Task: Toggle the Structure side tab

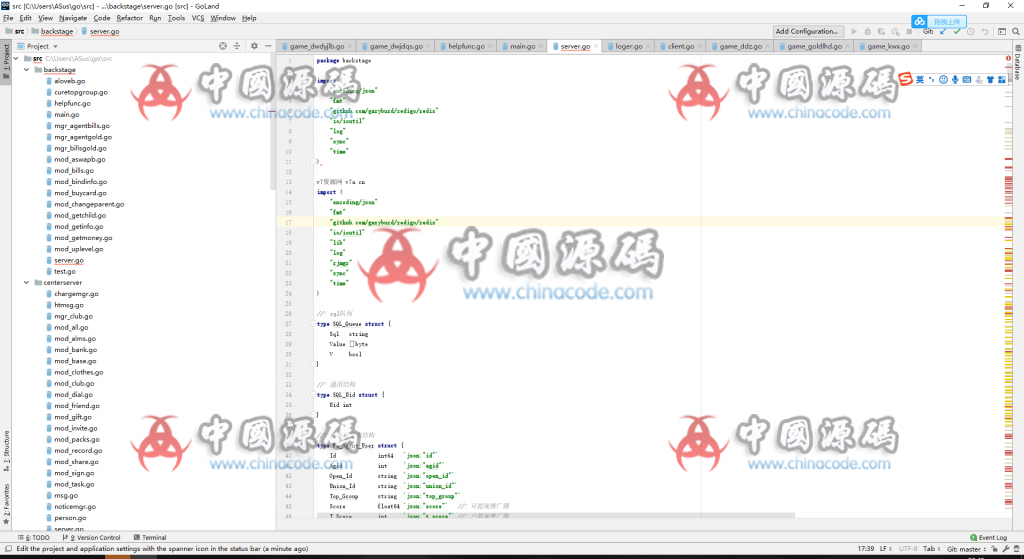Action: tap(6, 451)
